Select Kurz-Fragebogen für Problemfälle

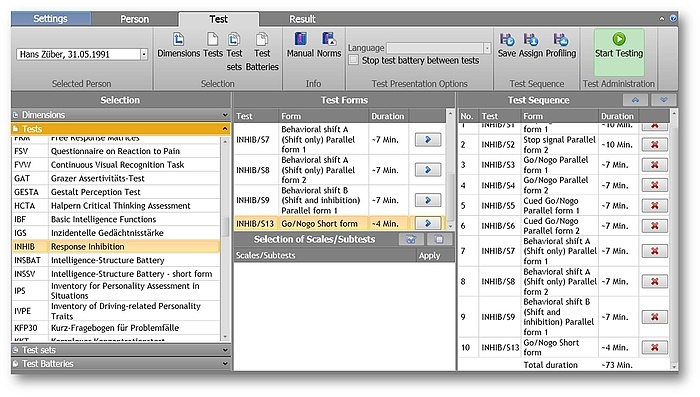[x=116, y=328]
